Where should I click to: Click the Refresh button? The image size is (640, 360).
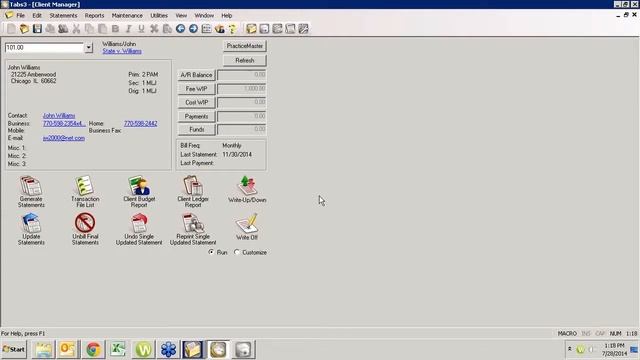[244, 60]
